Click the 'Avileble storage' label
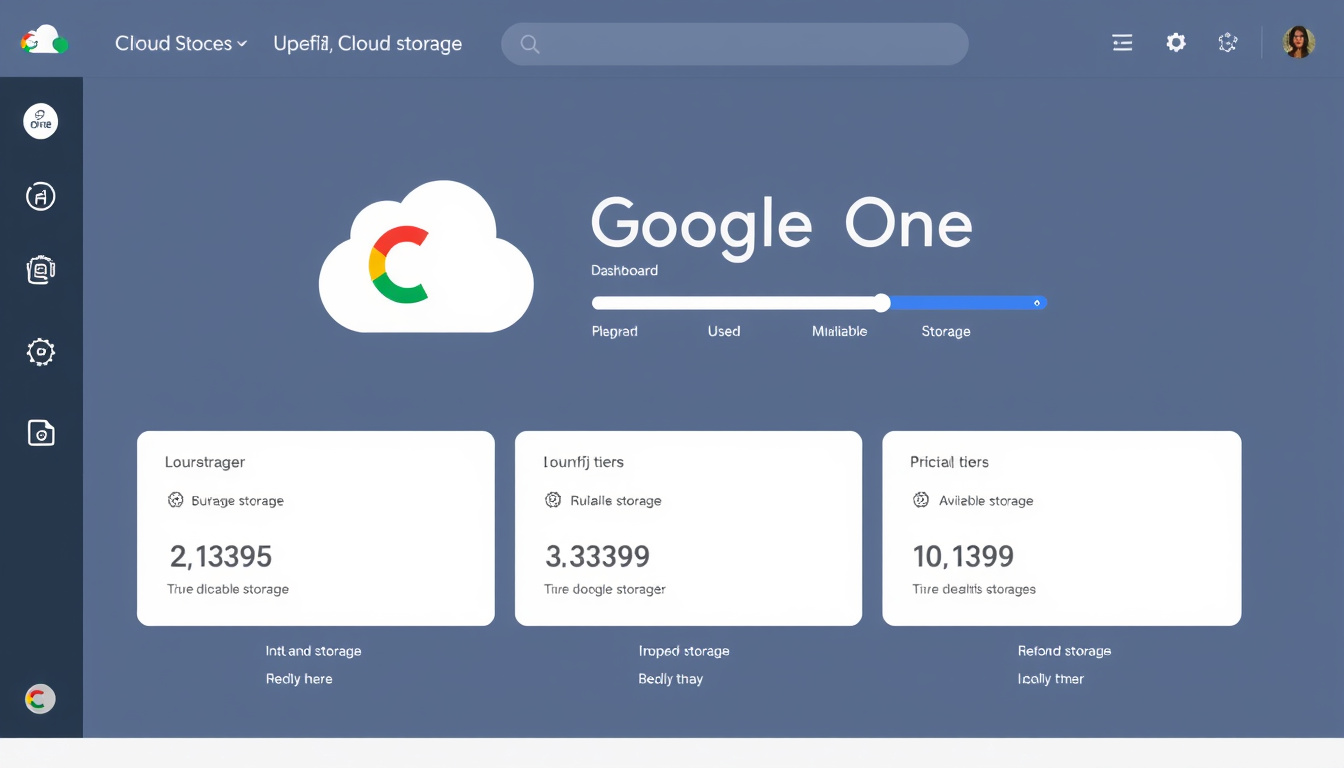 tap(986, 501)
